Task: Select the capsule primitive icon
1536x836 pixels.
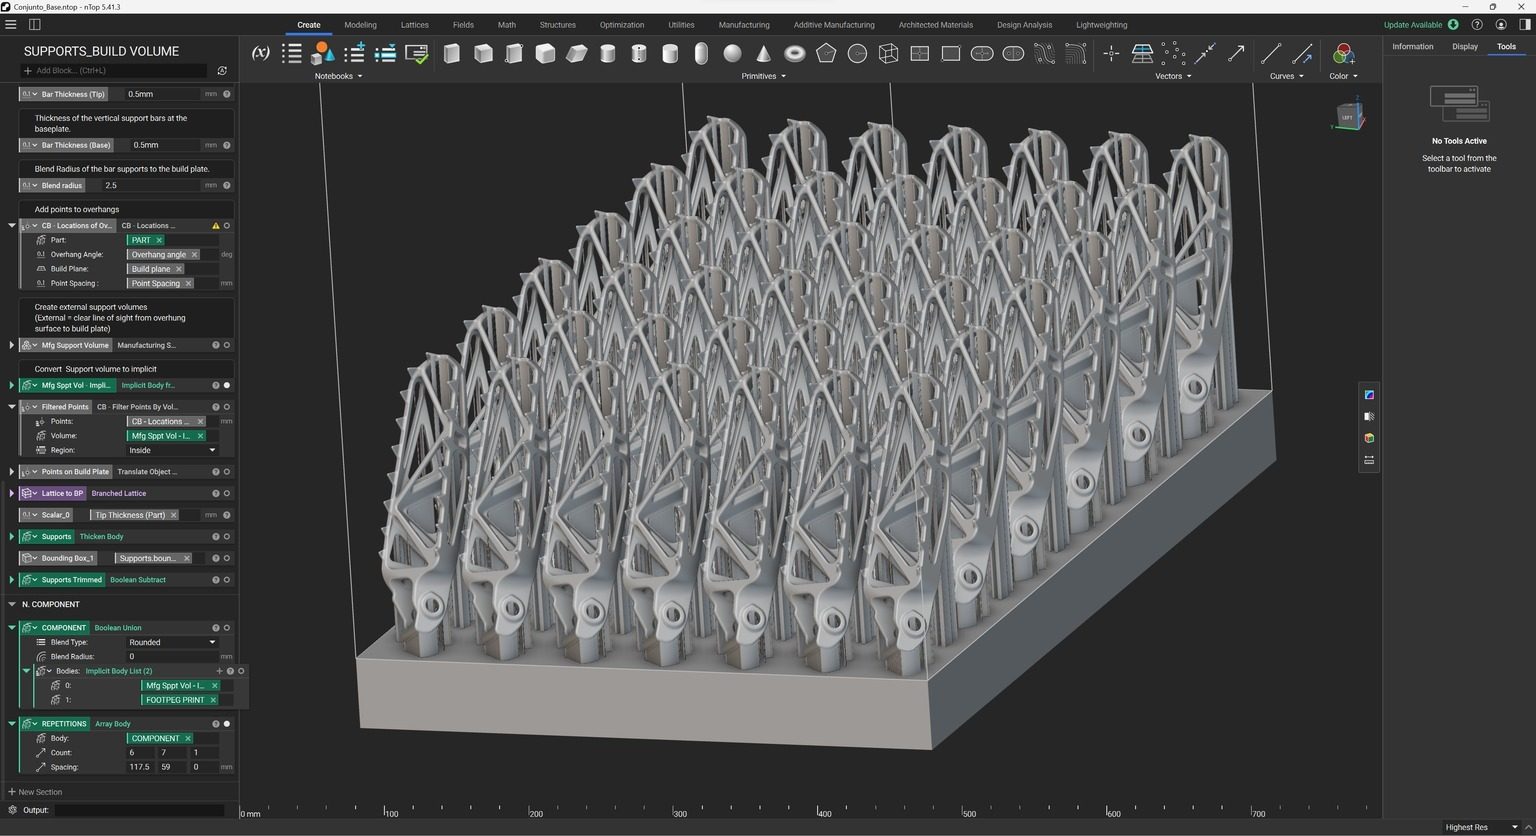Action: pos(701,53)
